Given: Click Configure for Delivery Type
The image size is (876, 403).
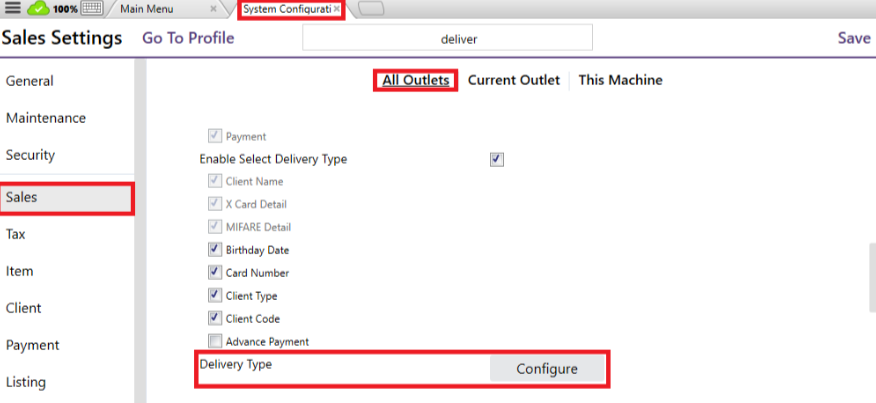Looking at the screenshot, I should tap(547, 369).
